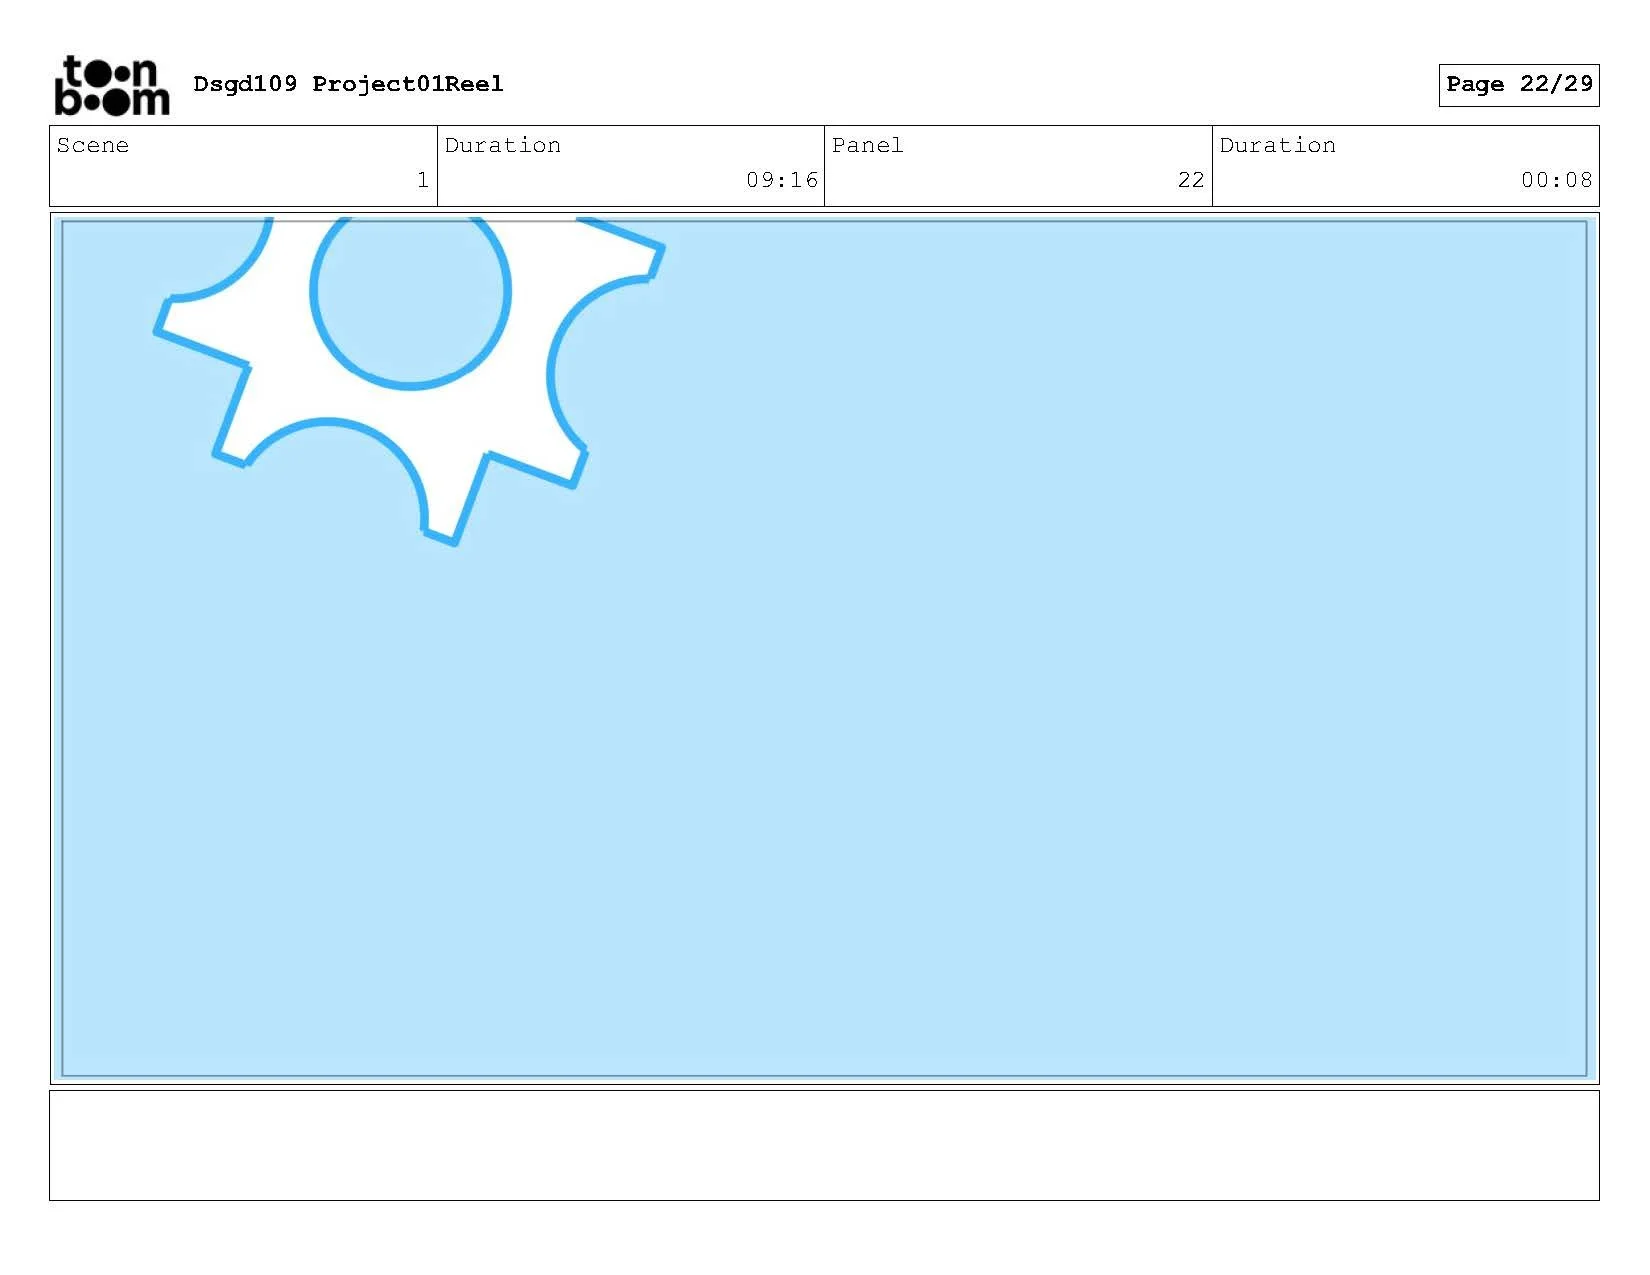1650x1275 pixels.
Task: Click the empty notes box below the panel
Action: click(824, 1145)
